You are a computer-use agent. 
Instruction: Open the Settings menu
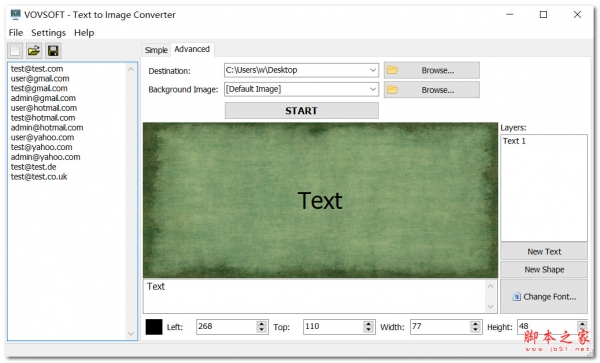tap(48, 33)
